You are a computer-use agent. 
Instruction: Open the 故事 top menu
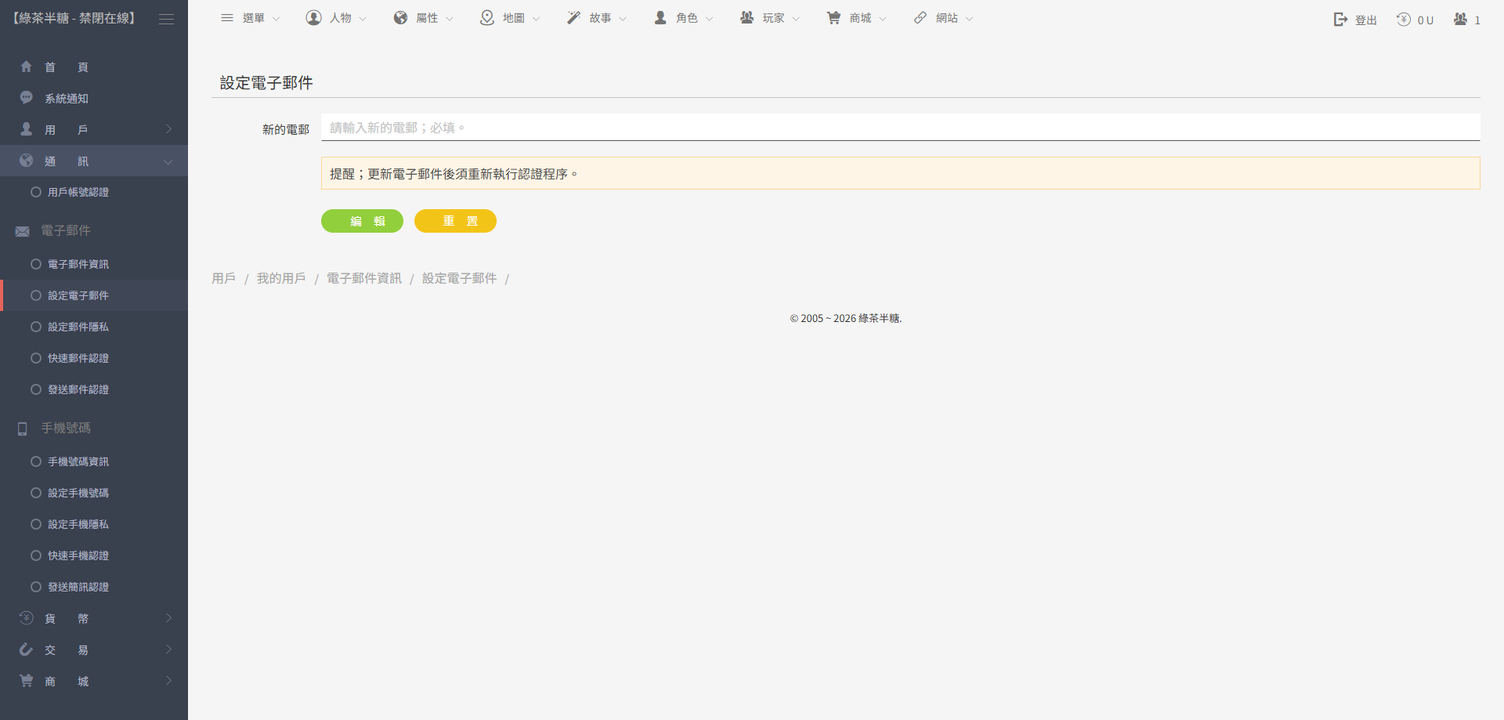tap(597, 18)
